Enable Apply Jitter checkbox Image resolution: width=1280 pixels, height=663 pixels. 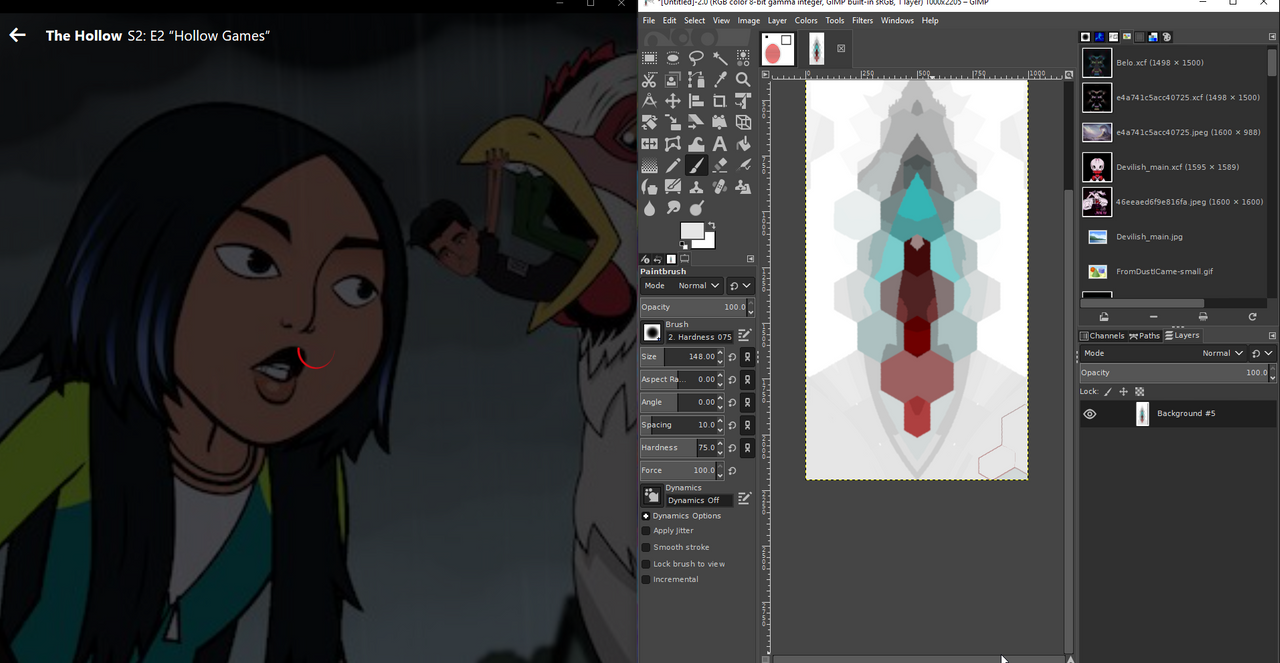[646, 531]
